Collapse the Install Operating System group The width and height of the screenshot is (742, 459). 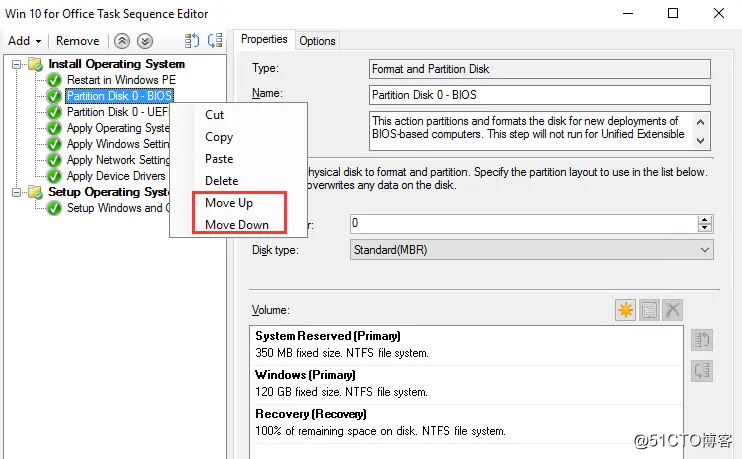[x=17, y=64]
